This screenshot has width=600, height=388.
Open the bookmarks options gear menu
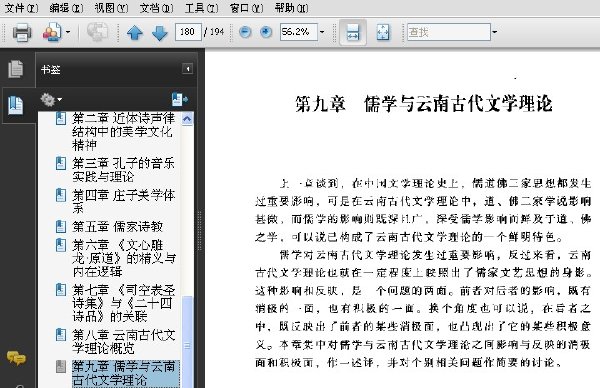(x=51, y=100)
